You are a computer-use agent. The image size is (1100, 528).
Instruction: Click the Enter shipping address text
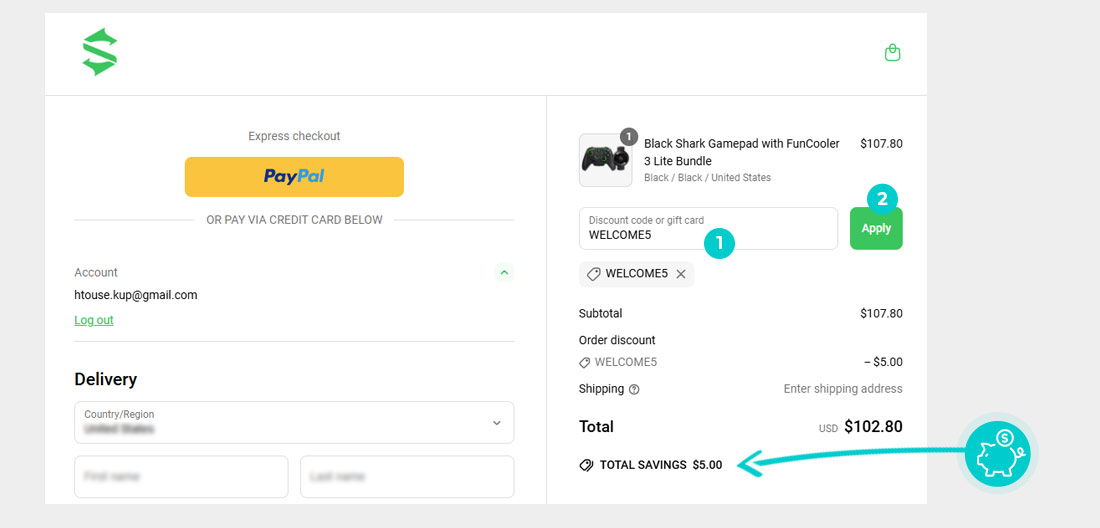tap(843, 388)
